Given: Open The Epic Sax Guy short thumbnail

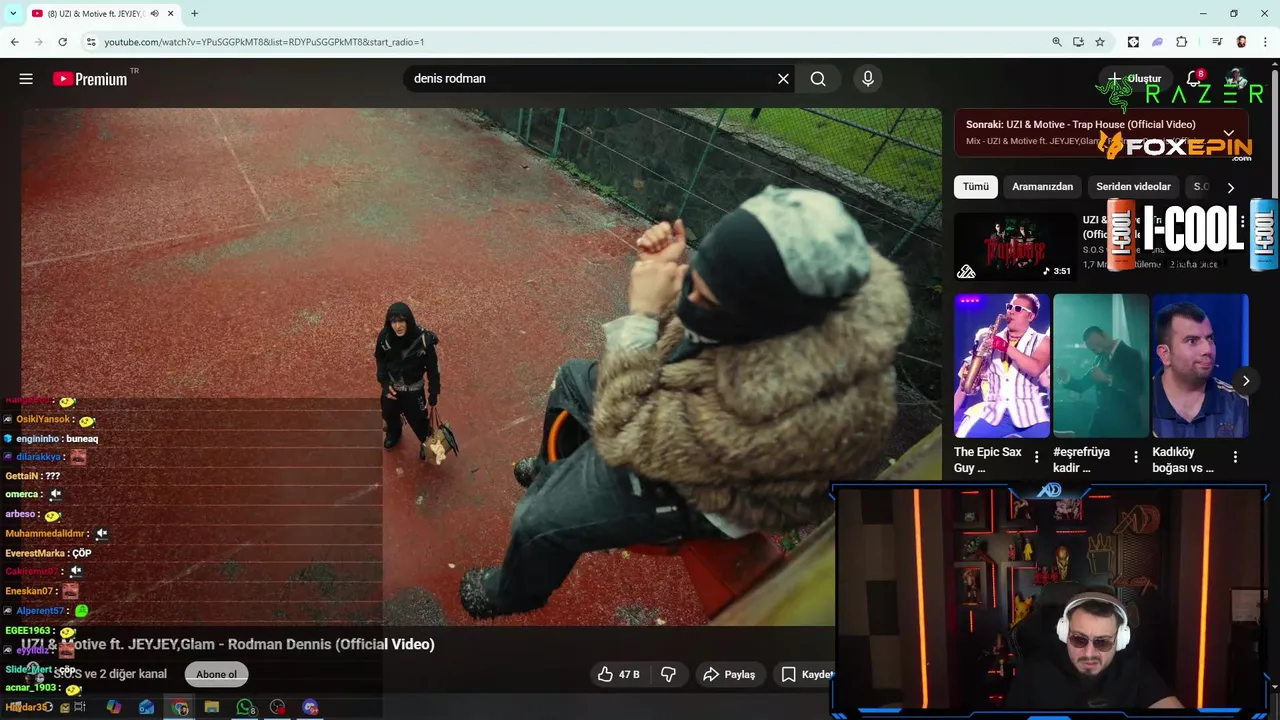Looking at the screenshot, I should click(1001, 366).
